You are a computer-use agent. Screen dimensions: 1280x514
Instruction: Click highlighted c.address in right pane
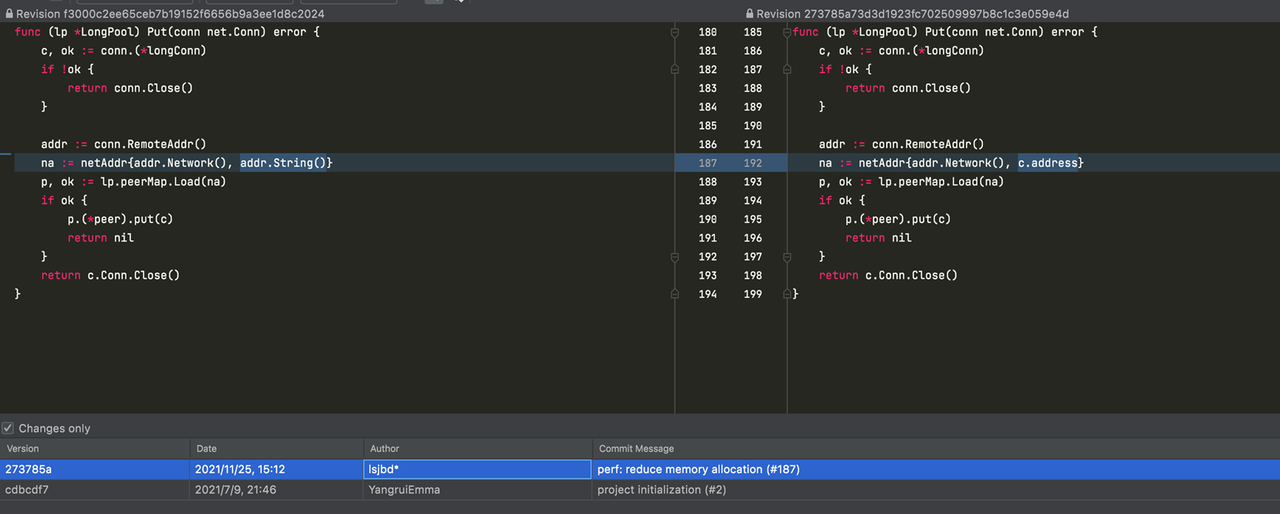click(x=1049, y=163)
